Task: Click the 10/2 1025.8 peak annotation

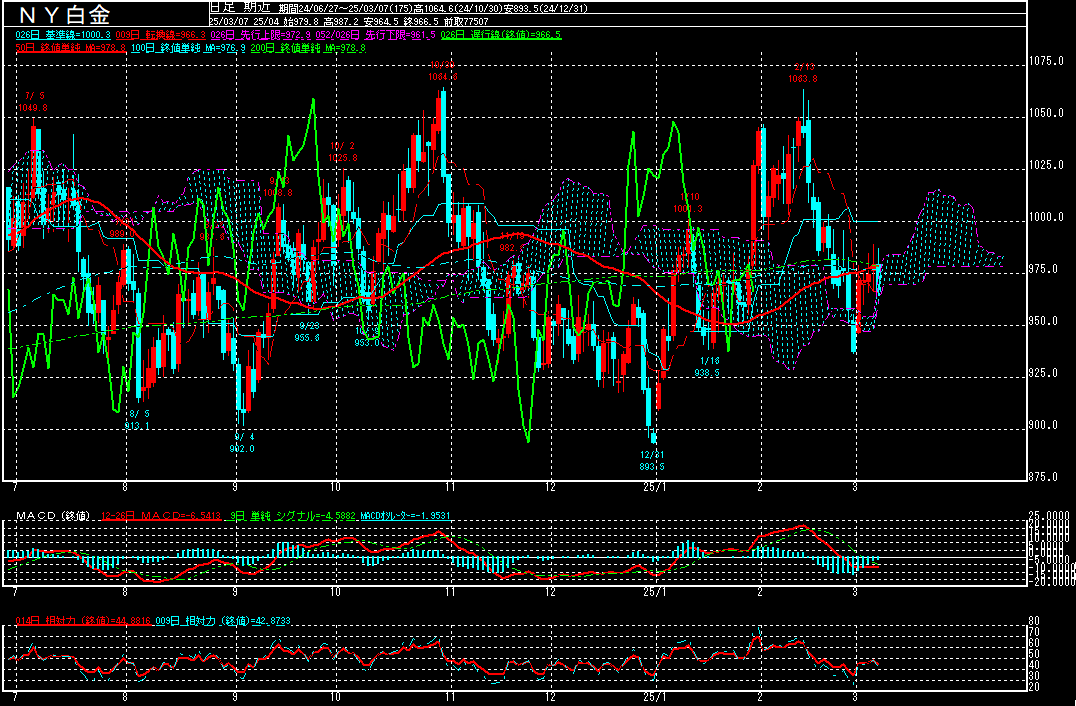Action: pyautogui.click(x=343, y=152)
